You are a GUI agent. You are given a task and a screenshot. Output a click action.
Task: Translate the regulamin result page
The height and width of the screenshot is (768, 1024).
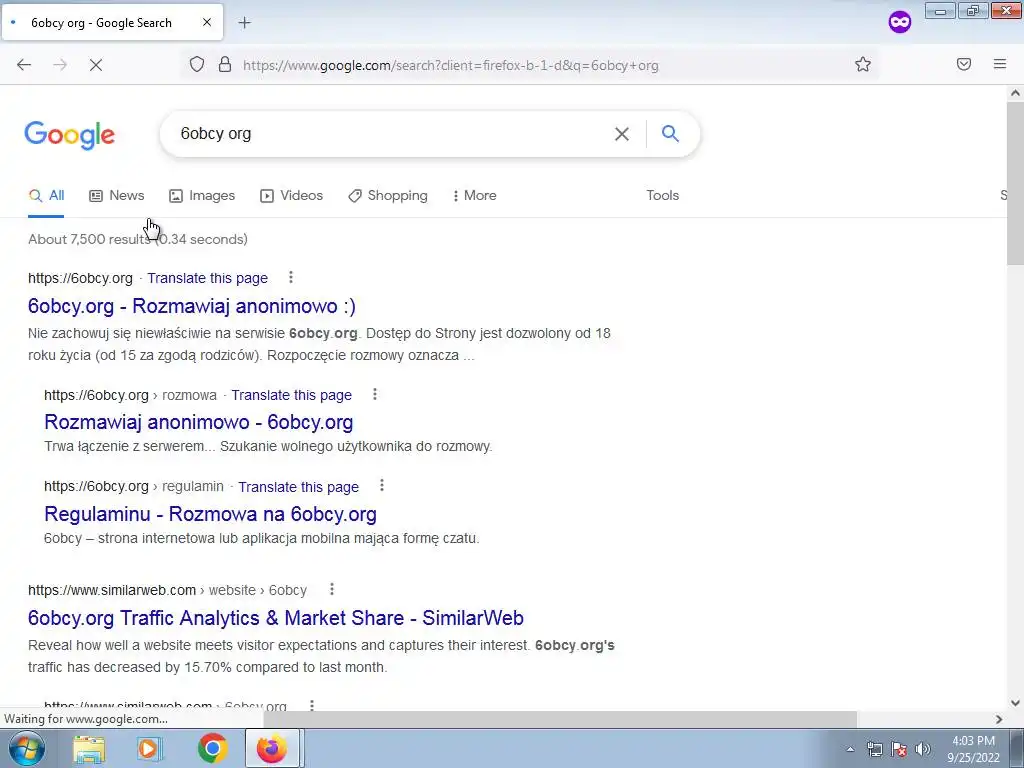[x=298, y=487]
